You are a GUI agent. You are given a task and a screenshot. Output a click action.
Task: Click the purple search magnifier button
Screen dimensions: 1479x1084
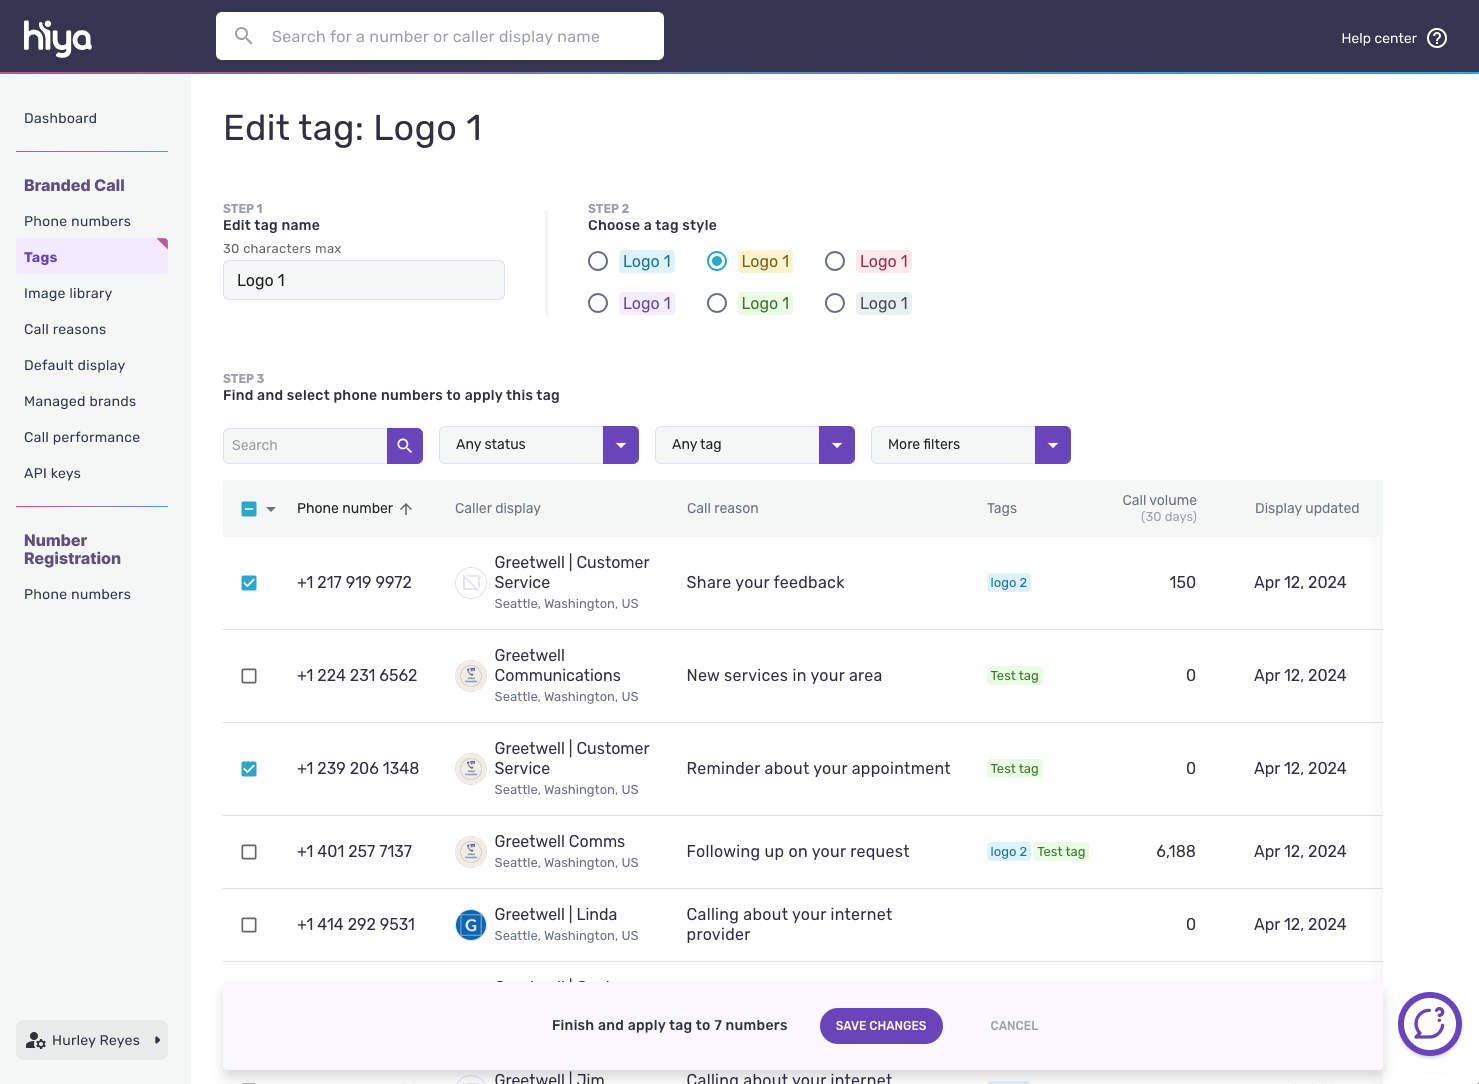coord(404,445)
